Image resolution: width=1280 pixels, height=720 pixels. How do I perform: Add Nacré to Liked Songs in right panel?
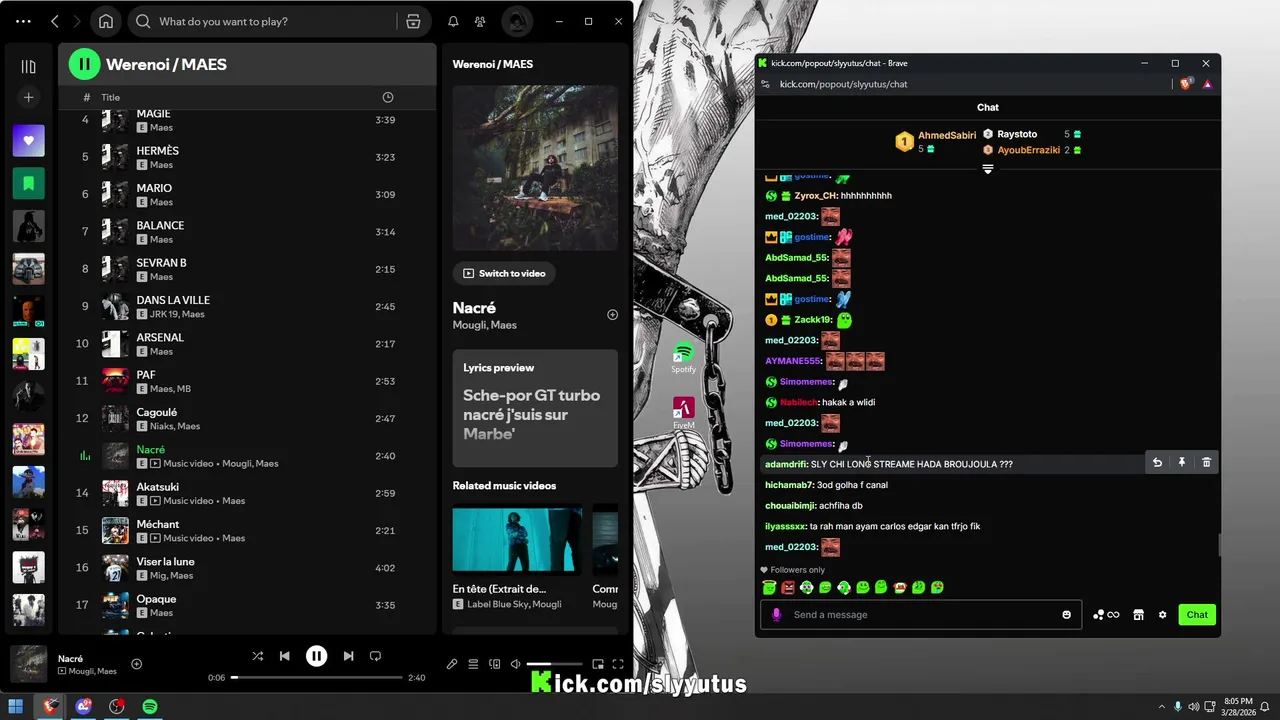(612, 314)
